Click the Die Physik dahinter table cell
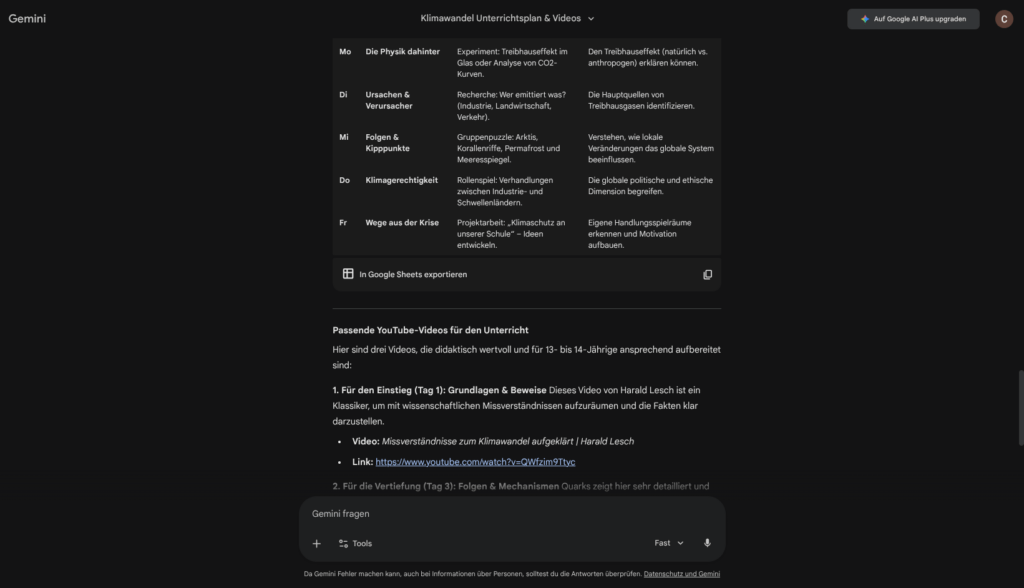The image size is (1024, 588). pyautogui.click(x=402, y=51)
